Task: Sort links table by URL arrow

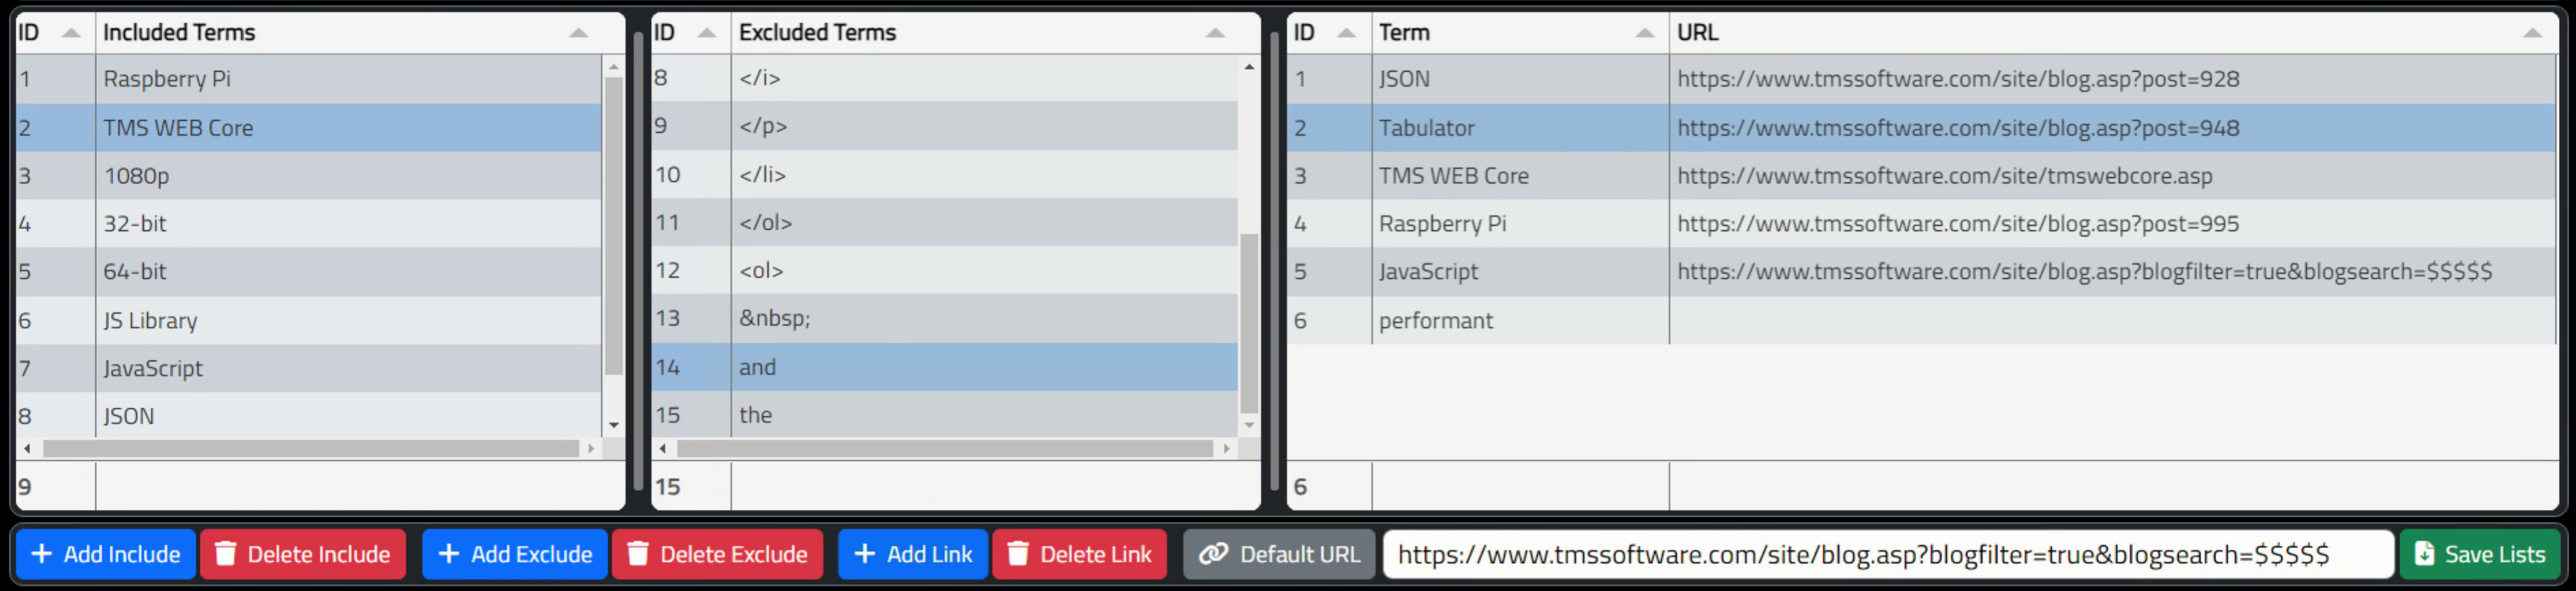Action: (x=2533, y=33)
